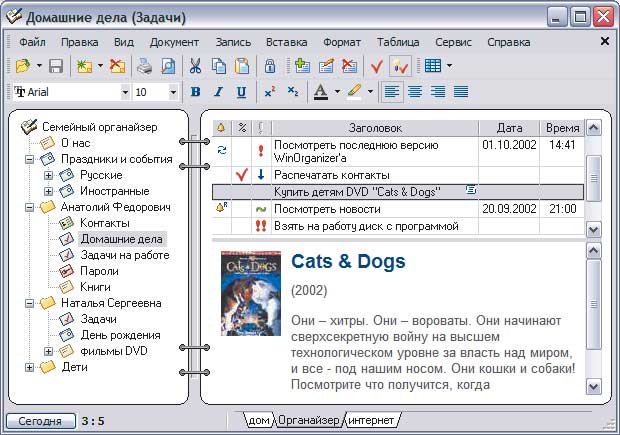This screenshot has height=435, width=620.
Task: Open the Arial font name dropdown
Action: 125,92
